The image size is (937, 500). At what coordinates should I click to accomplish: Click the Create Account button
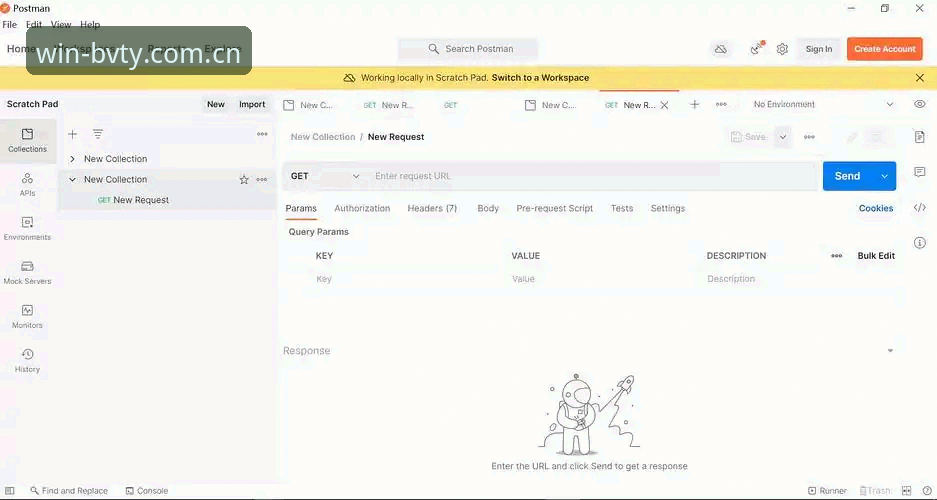click(x=884, y=49)
